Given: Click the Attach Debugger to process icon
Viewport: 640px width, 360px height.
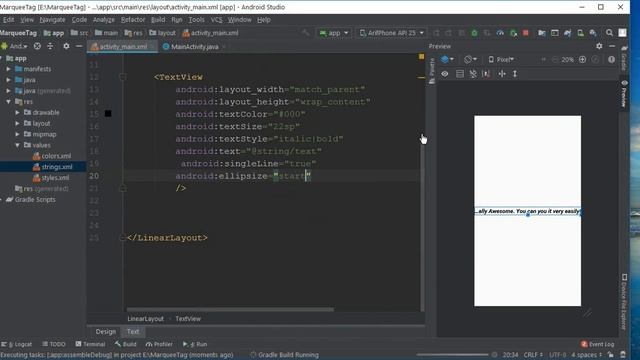Looking at the screenshot, I should tap(513, 33).
